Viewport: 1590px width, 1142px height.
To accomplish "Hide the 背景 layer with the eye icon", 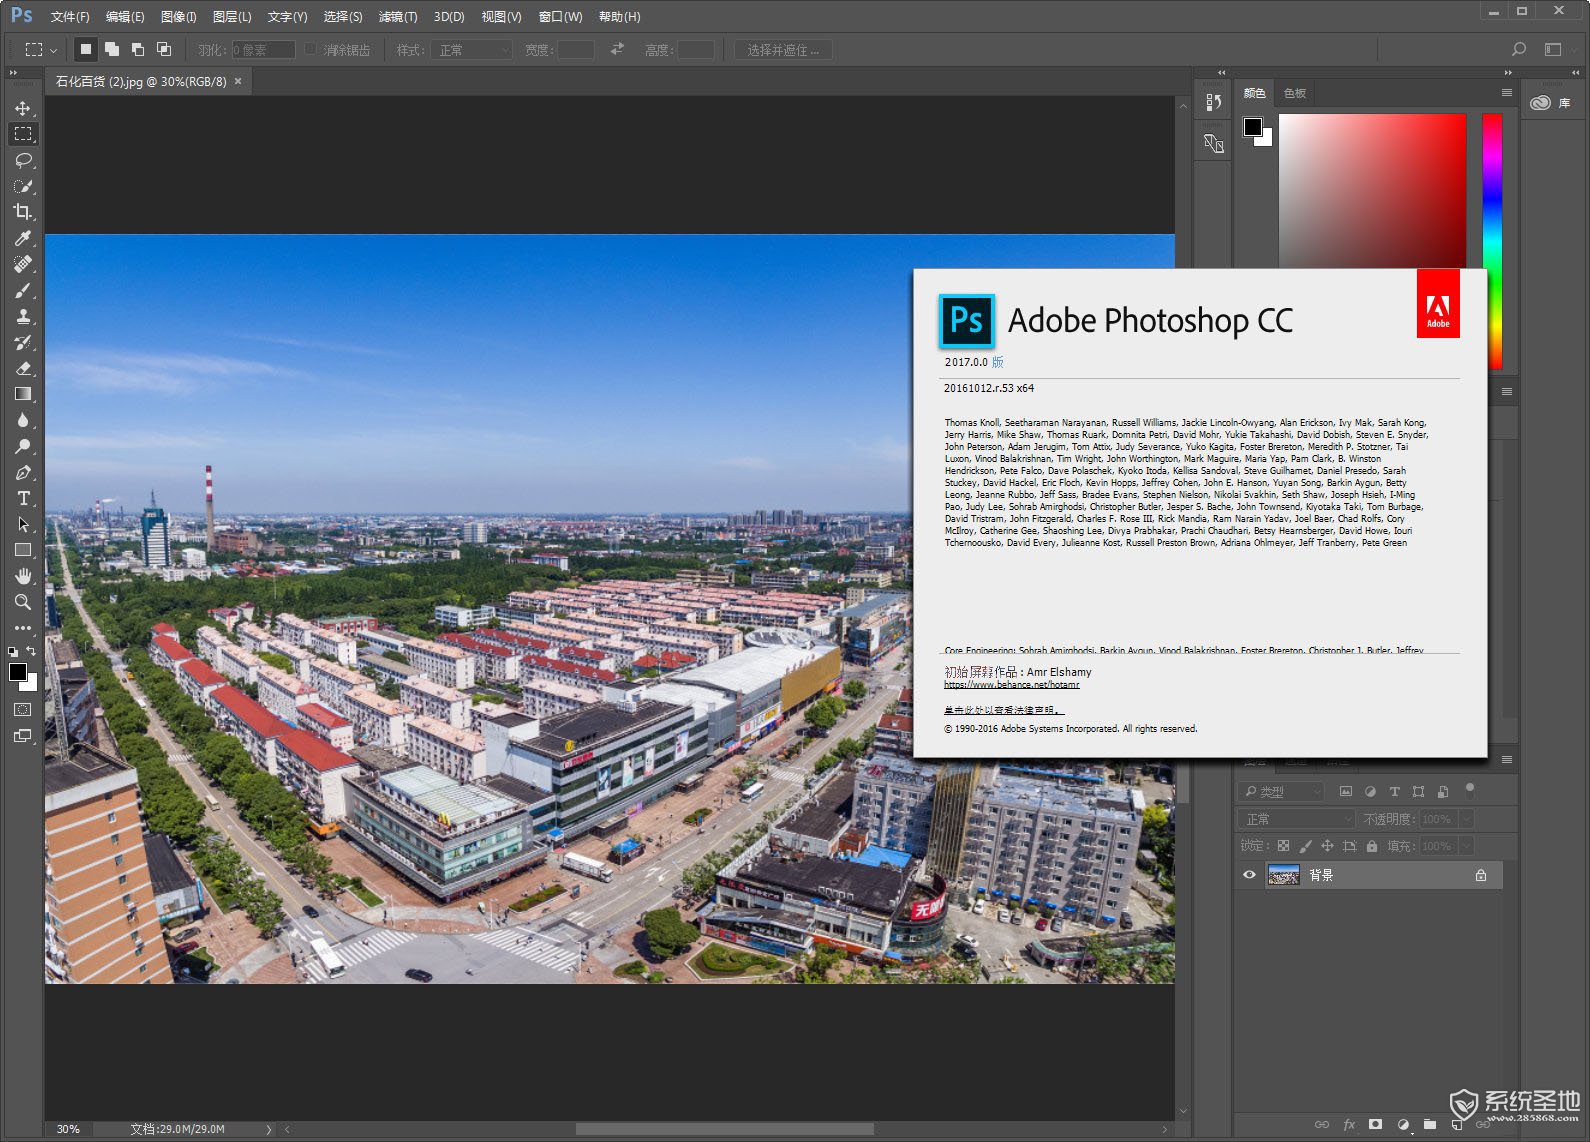I will pyautogui.click(x=1249, y=875).
